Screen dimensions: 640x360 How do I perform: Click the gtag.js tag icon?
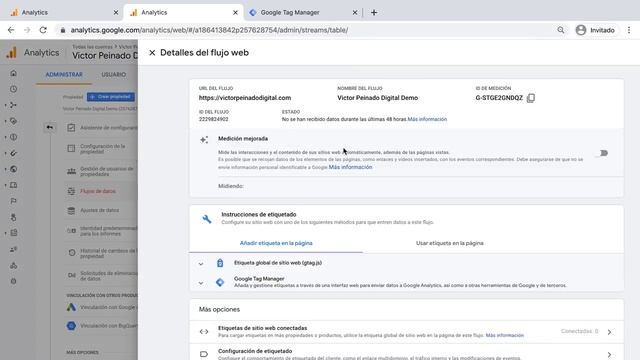point(220,263)
